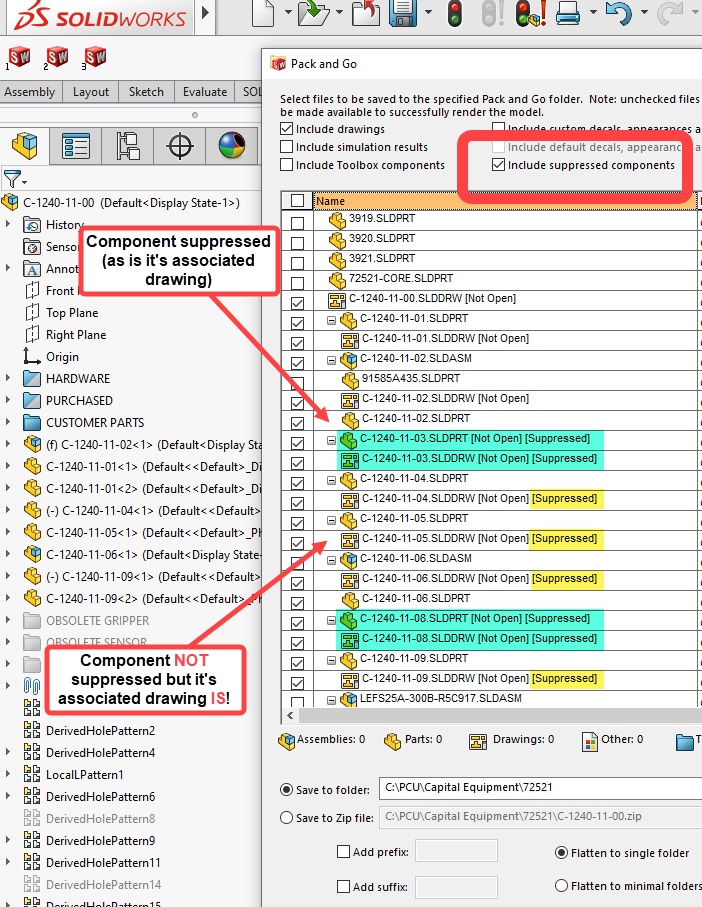Click the Add suffix text field
Image resolution: width=702 pixels, height=907 pixels.
(x=456, y=887)
